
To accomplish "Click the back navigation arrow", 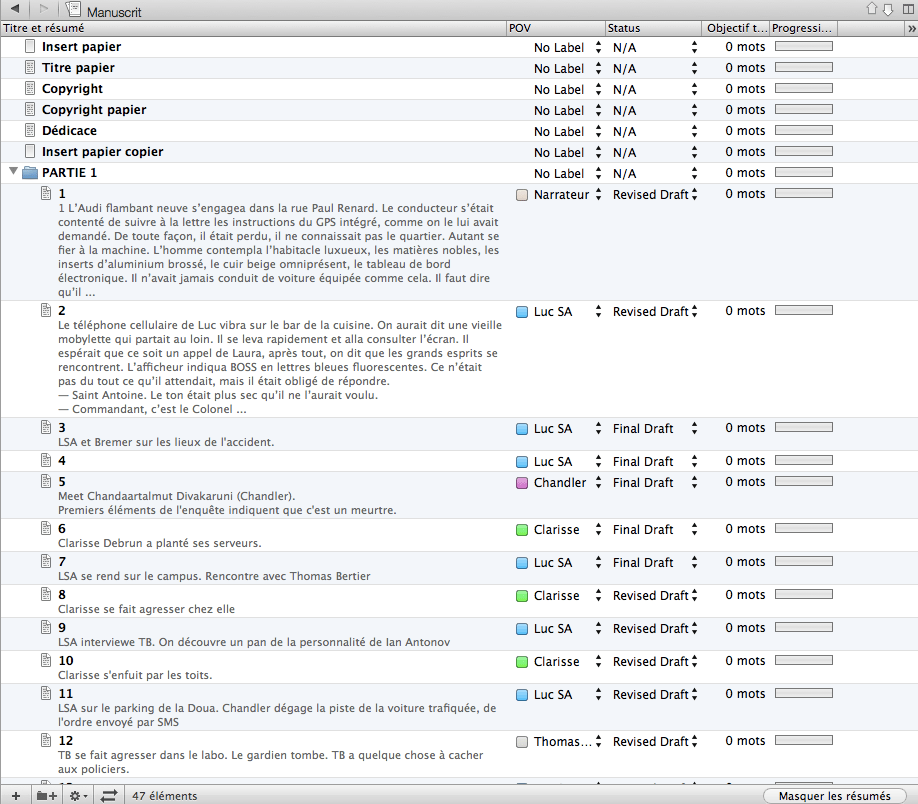I will point(15,9).
